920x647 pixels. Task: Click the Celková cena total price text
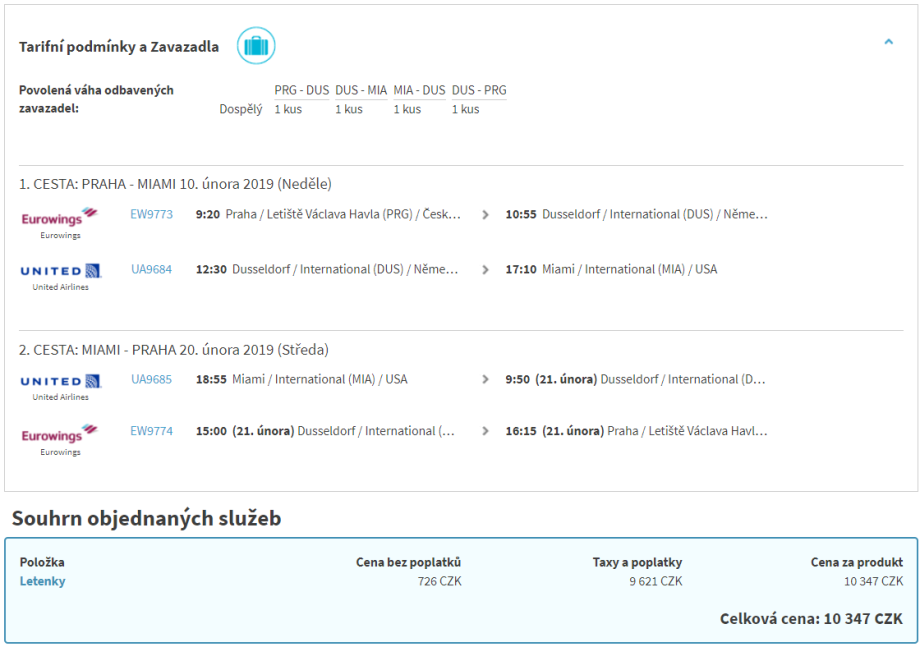811,619
